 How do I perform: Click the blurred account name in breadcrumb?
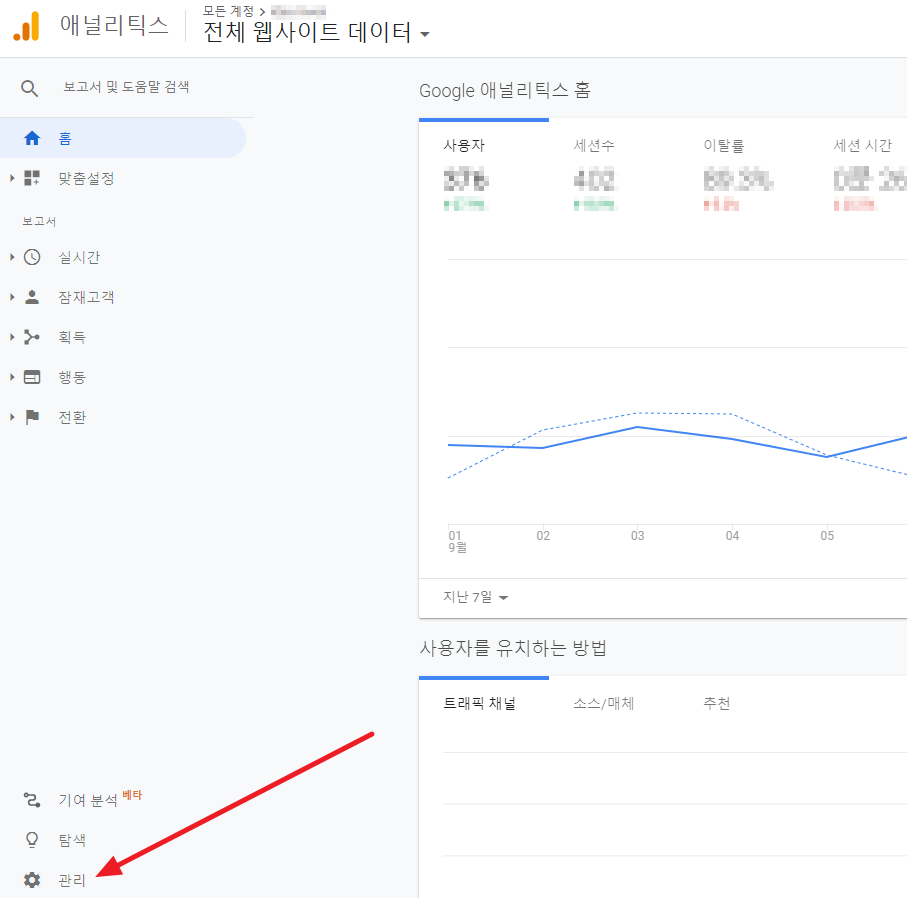pyautogui.click(x=298, y=11)
